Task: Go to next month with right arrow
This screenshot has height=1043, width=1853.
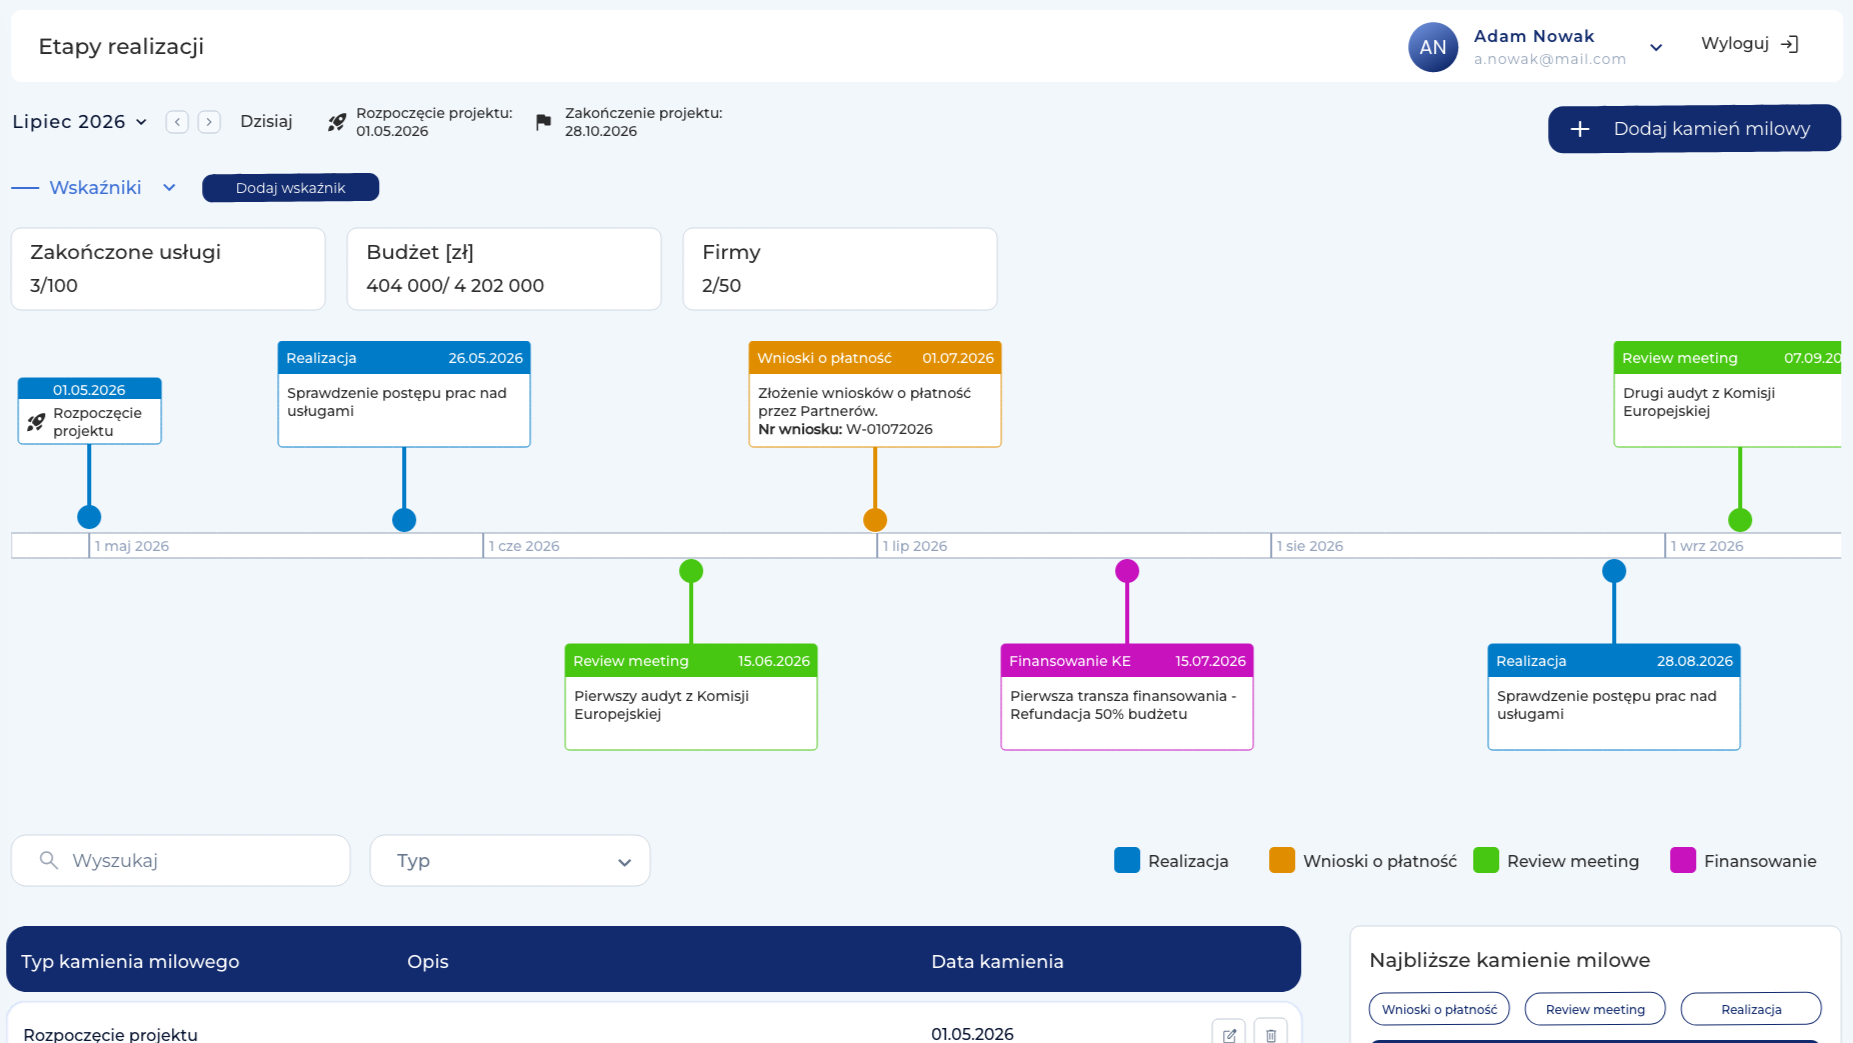Action: (x=209, y=122)
